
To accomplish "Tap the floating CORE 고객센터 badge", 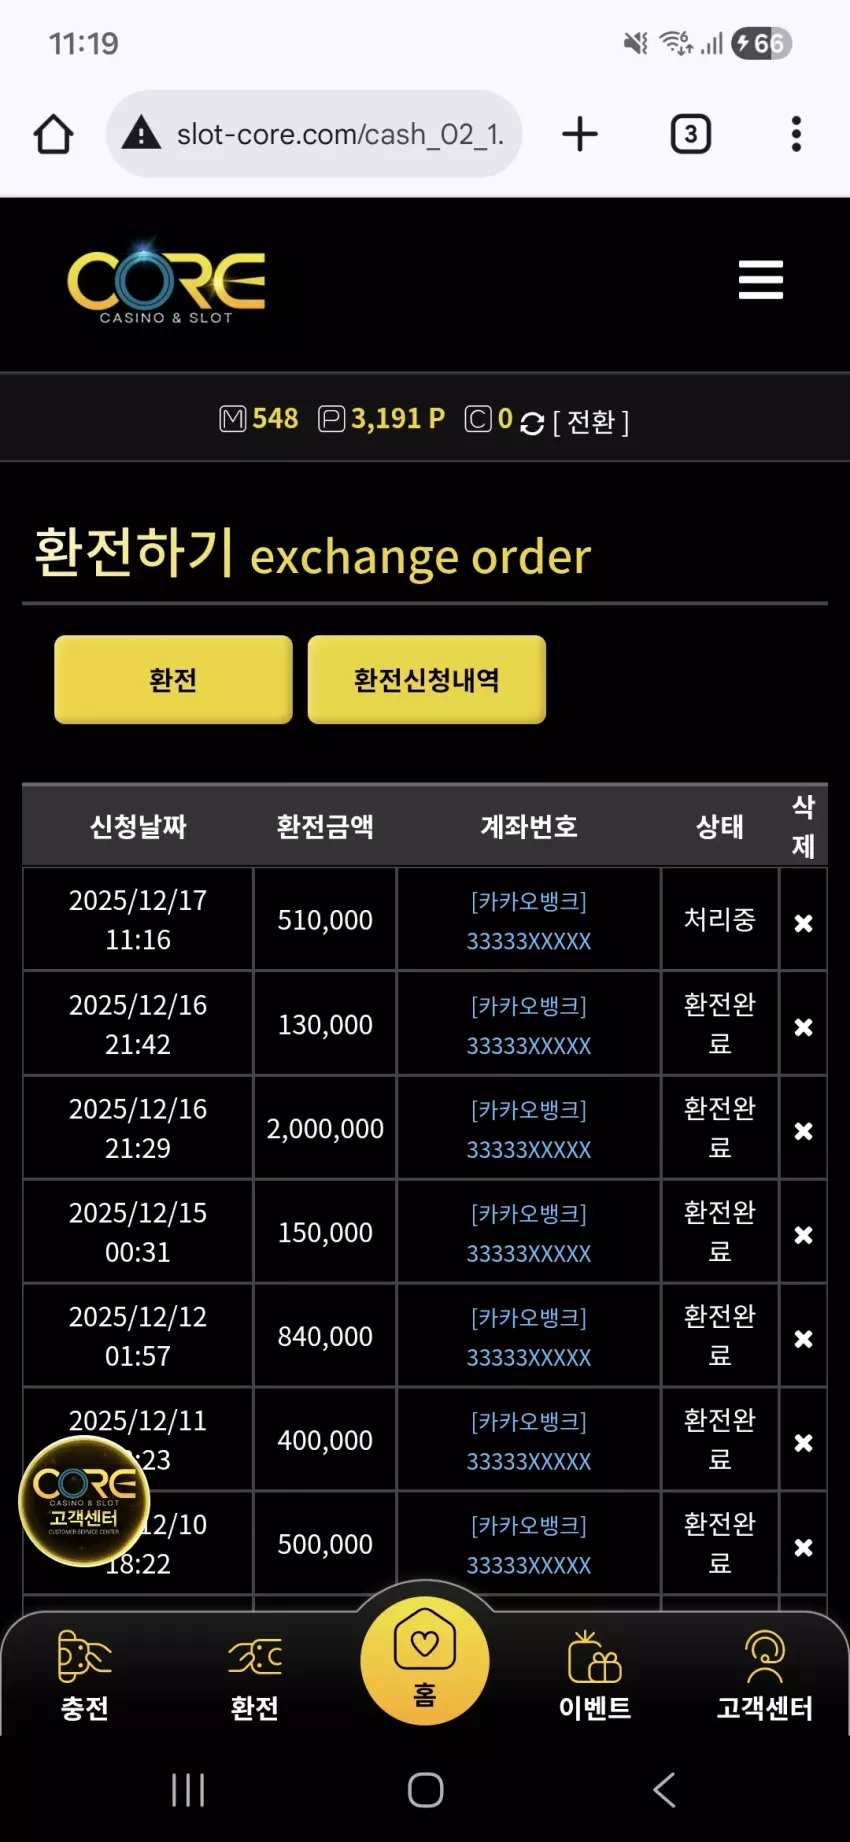I will point(84,1501).
